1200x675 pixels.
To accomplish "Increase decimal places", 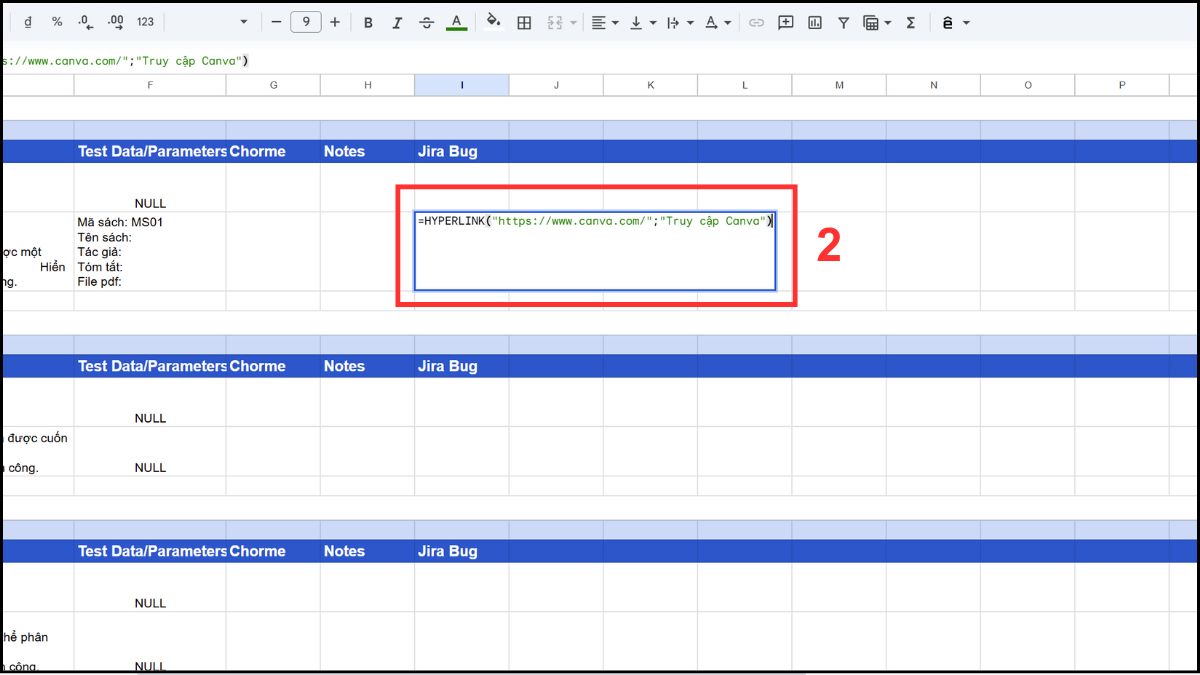I will (x=117, y=21).
